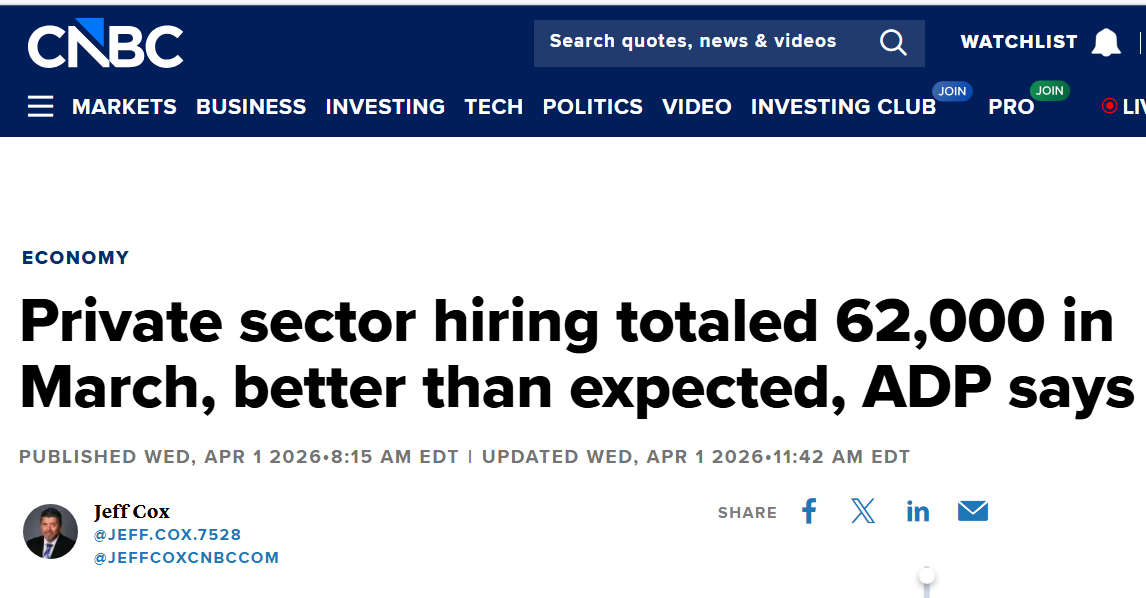Open the Investing menu
The height and width of the screenshot is (598, 1146).
point(385,106)
